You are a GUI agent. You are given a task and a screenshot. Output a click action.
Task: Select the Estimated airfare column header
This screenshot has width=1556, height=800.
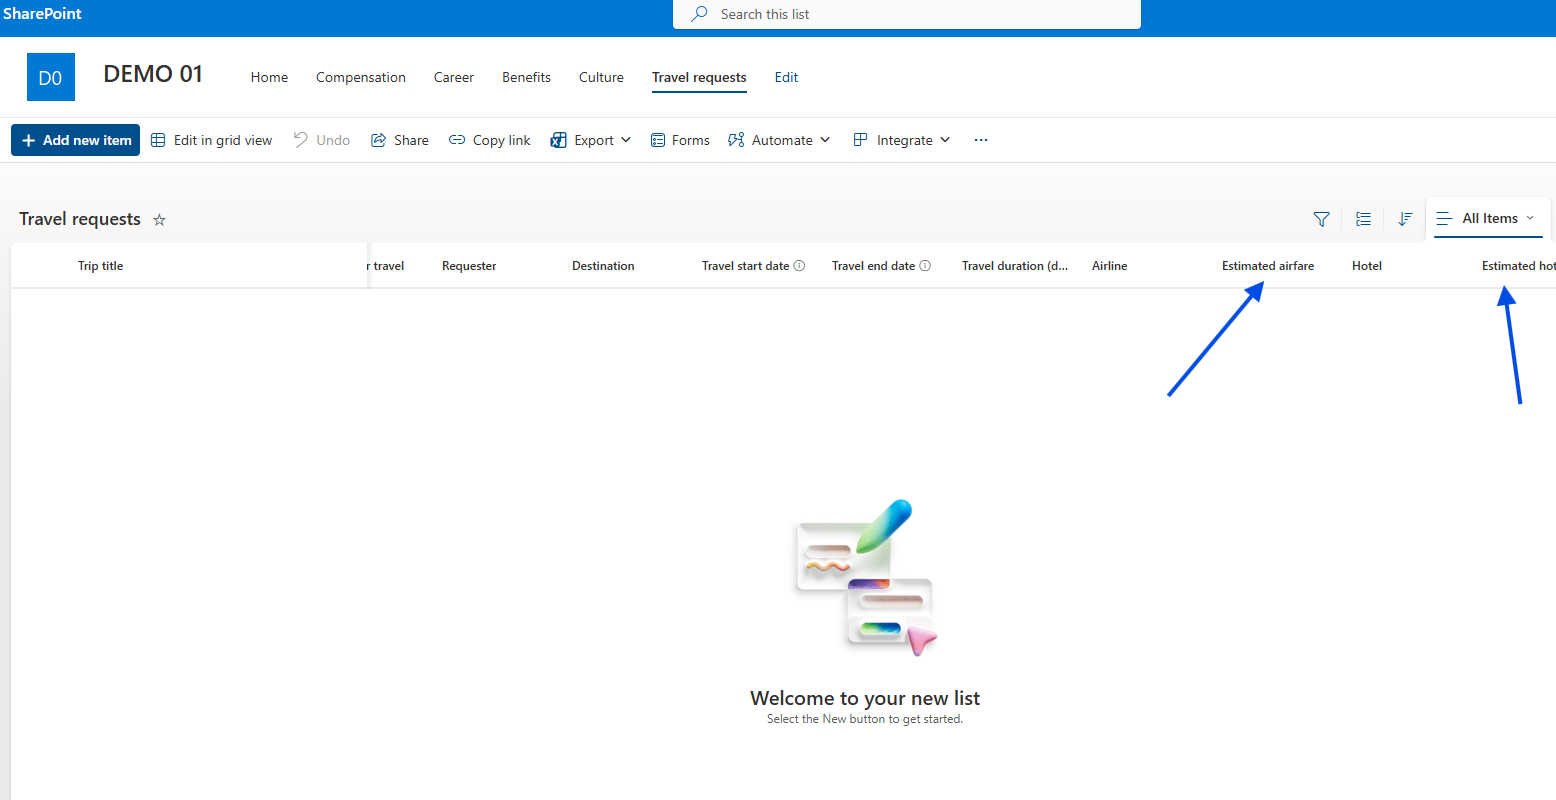tap(1267, 266)
